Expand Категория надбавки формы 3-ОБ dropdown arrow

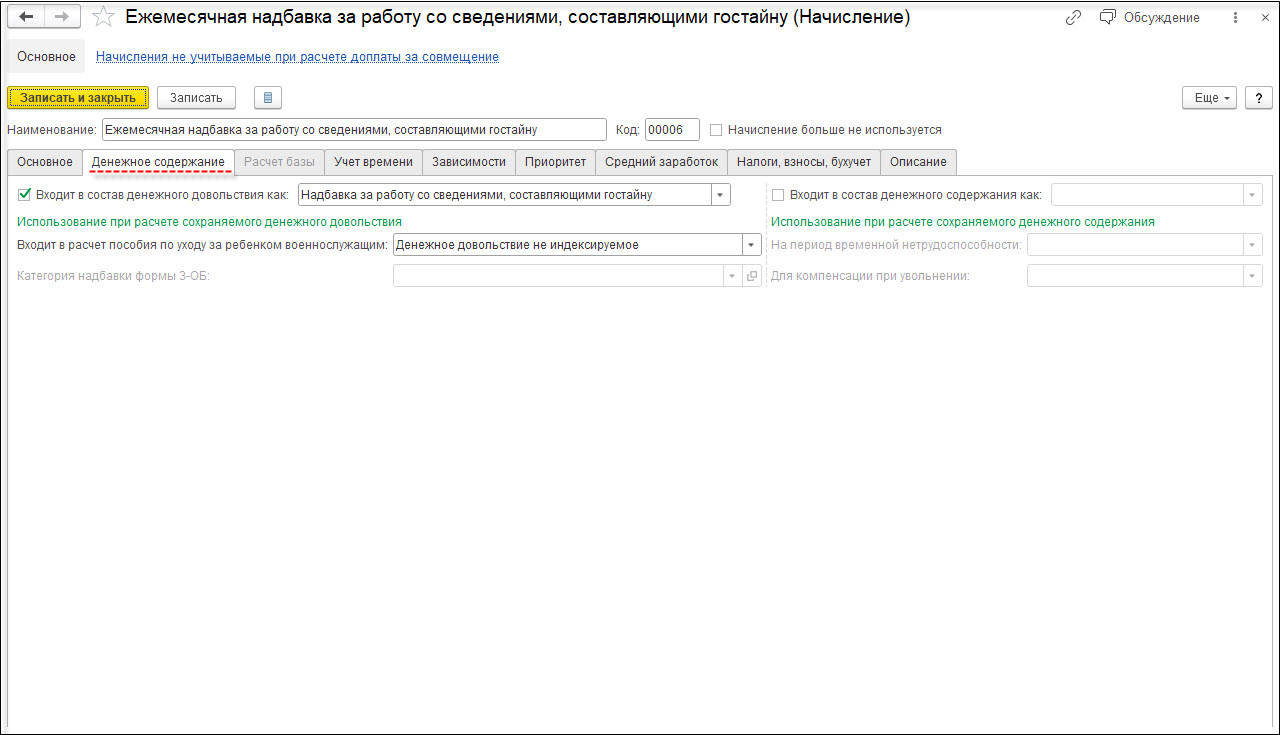click(x=732, y=276)
